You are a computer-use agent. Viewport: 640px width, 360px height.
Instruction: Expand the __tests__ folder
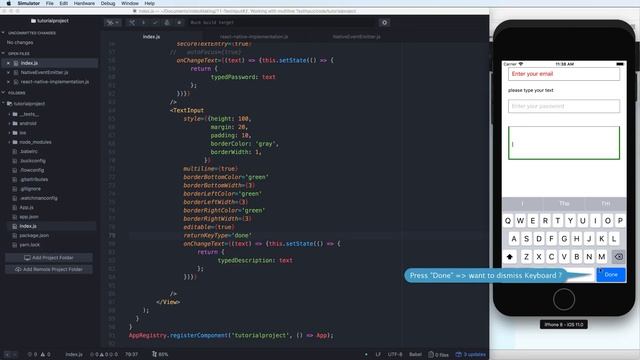click(9, 114)
